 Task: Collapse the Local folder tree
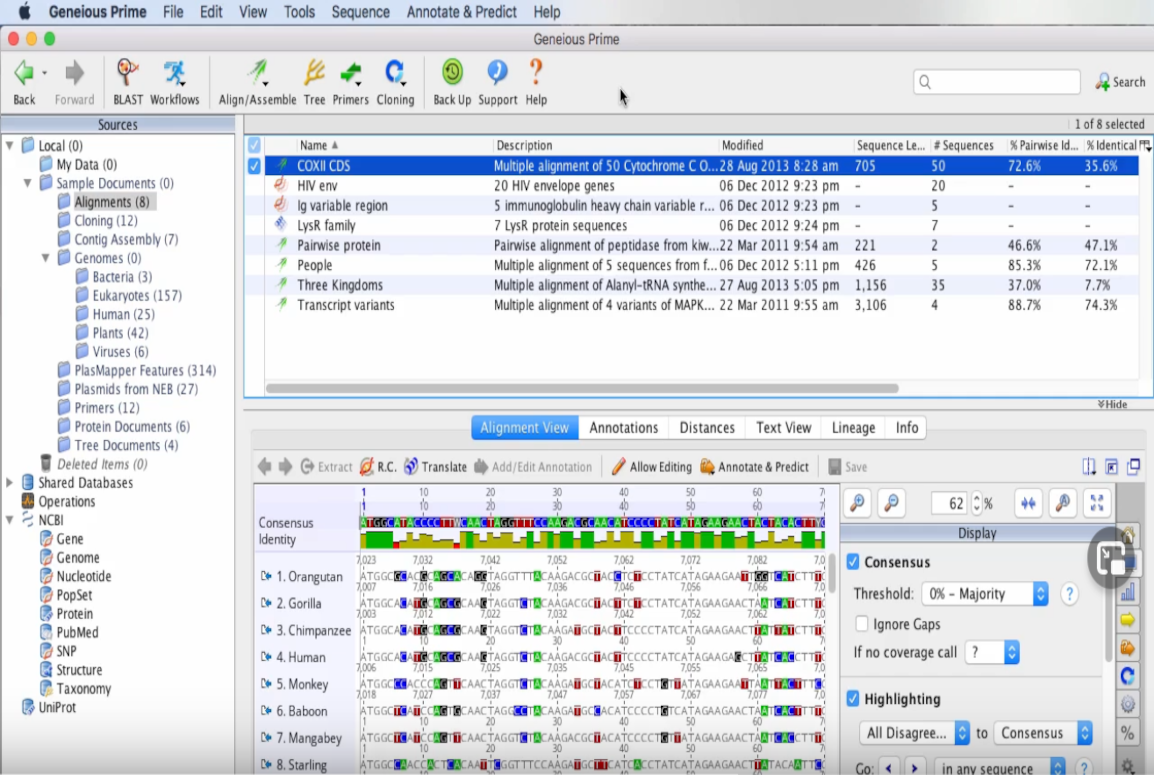(x=10, y=145)
